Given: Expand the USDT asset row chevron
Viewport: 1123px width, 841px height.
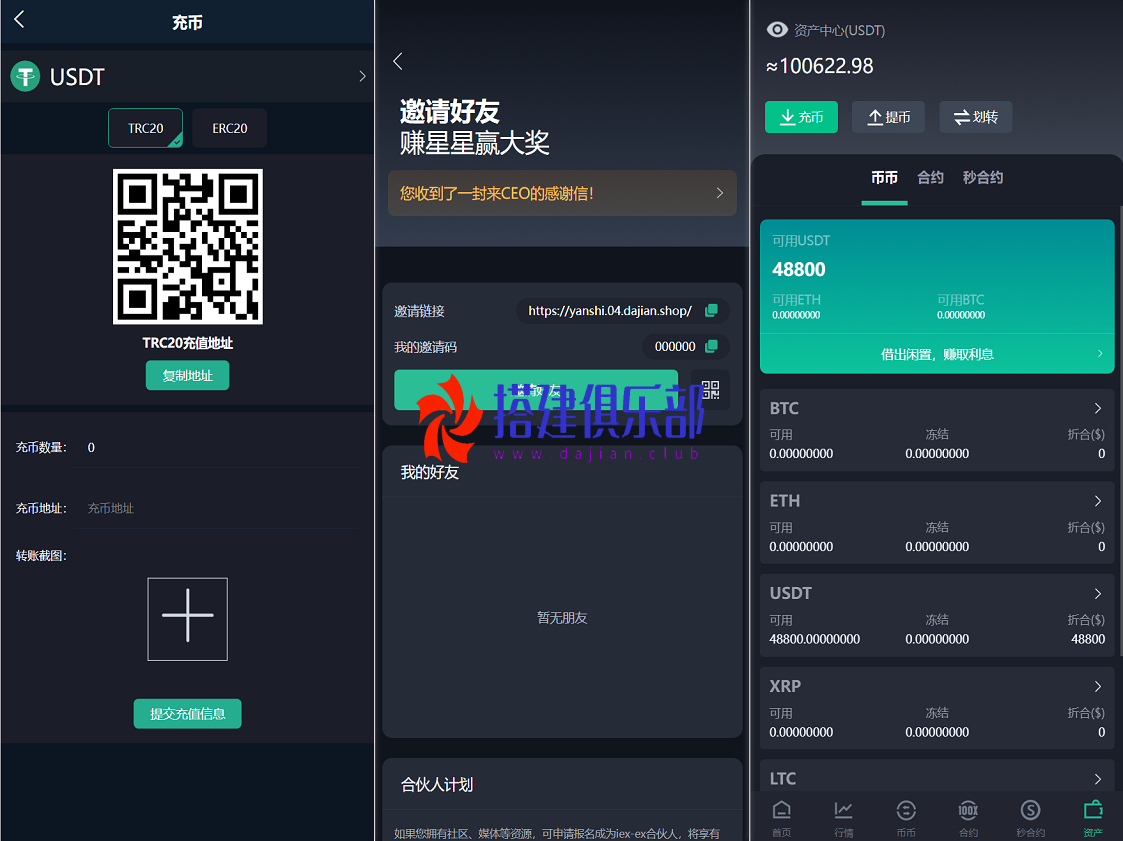Looking at the screenshot, I should coord(1098,593).
